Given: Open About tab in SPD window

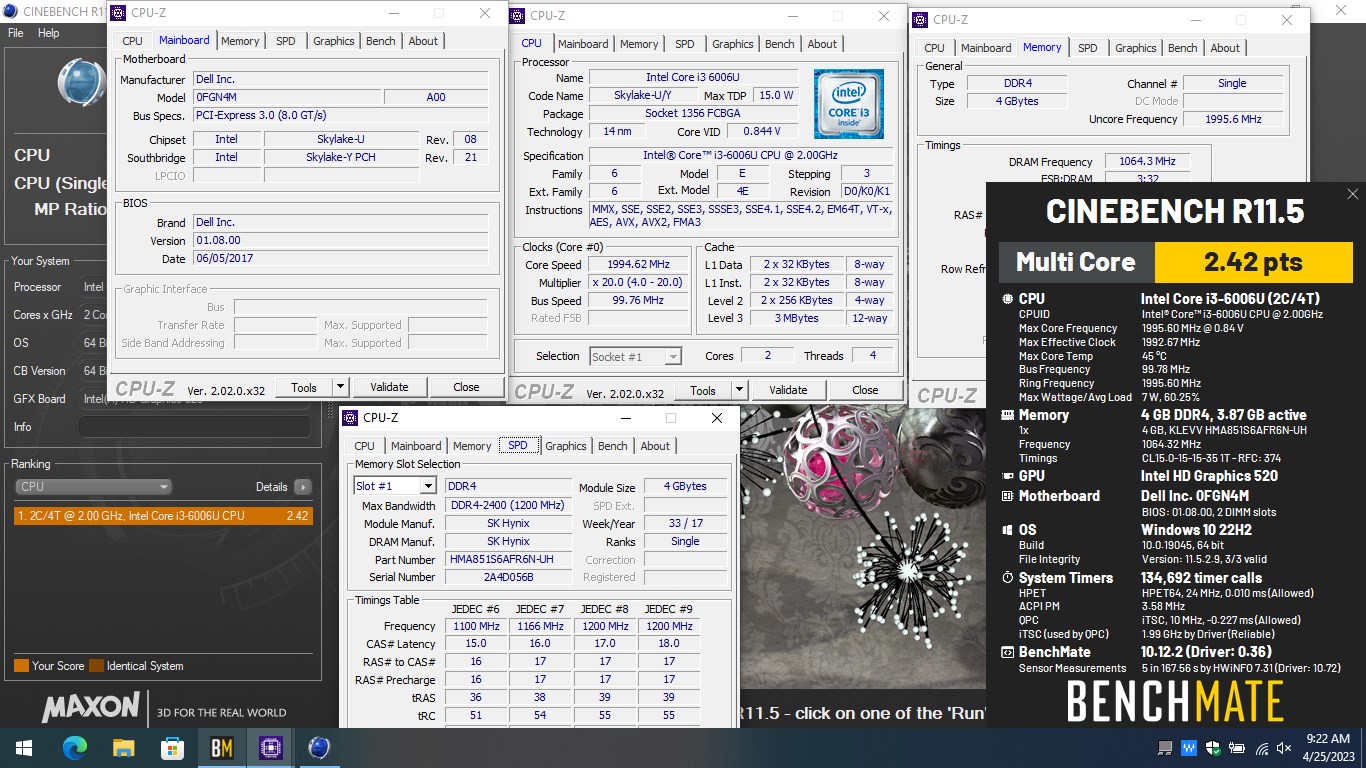Looking at the screenshot, I should tap(655, 446).
